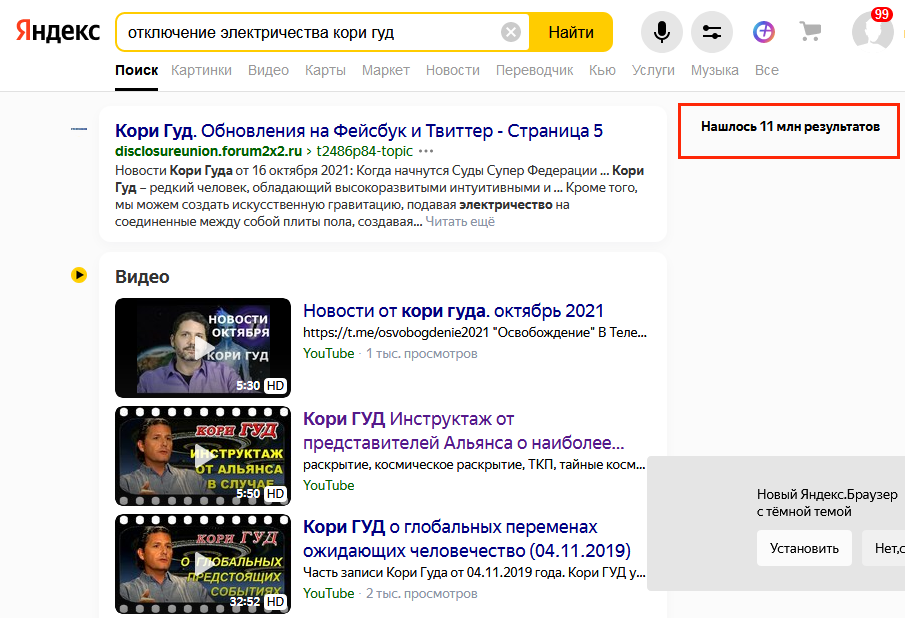Open the YouTube source of the Инструктаж video

328,485
